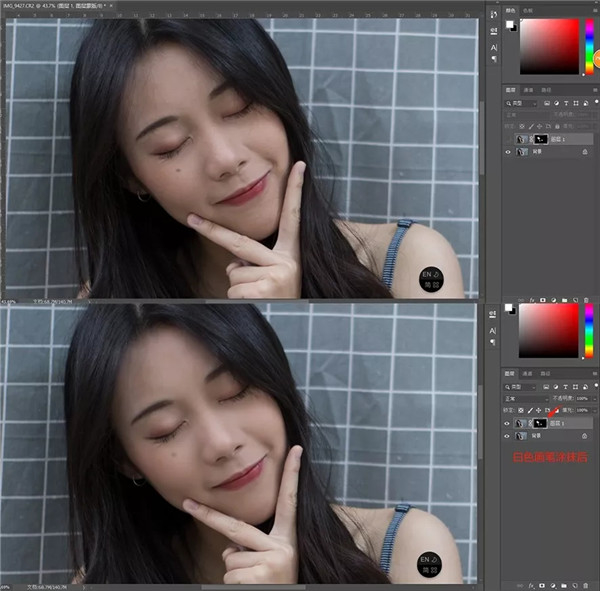
Task: Open blend mode 正常 dropdown, lower panel
Action: (x=526, y=399)
